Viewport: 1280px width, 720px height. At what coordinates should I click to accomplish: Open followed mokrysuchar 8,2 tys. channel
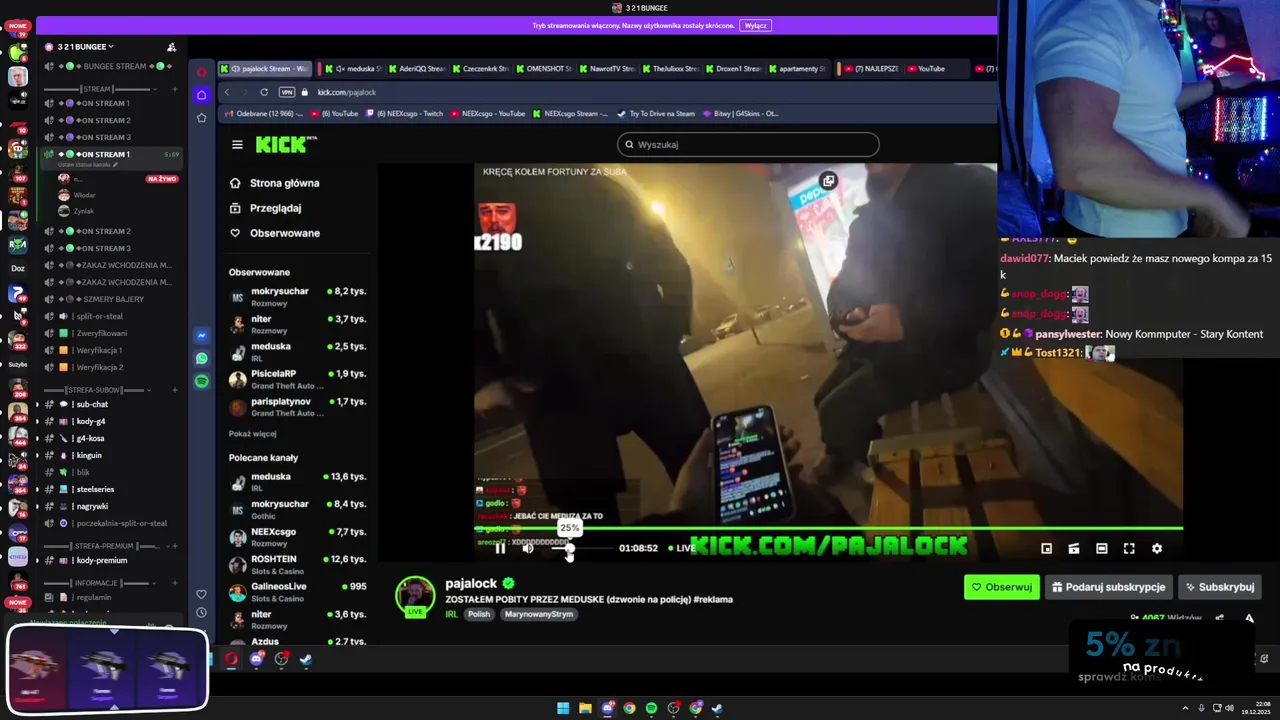(298, 296)
